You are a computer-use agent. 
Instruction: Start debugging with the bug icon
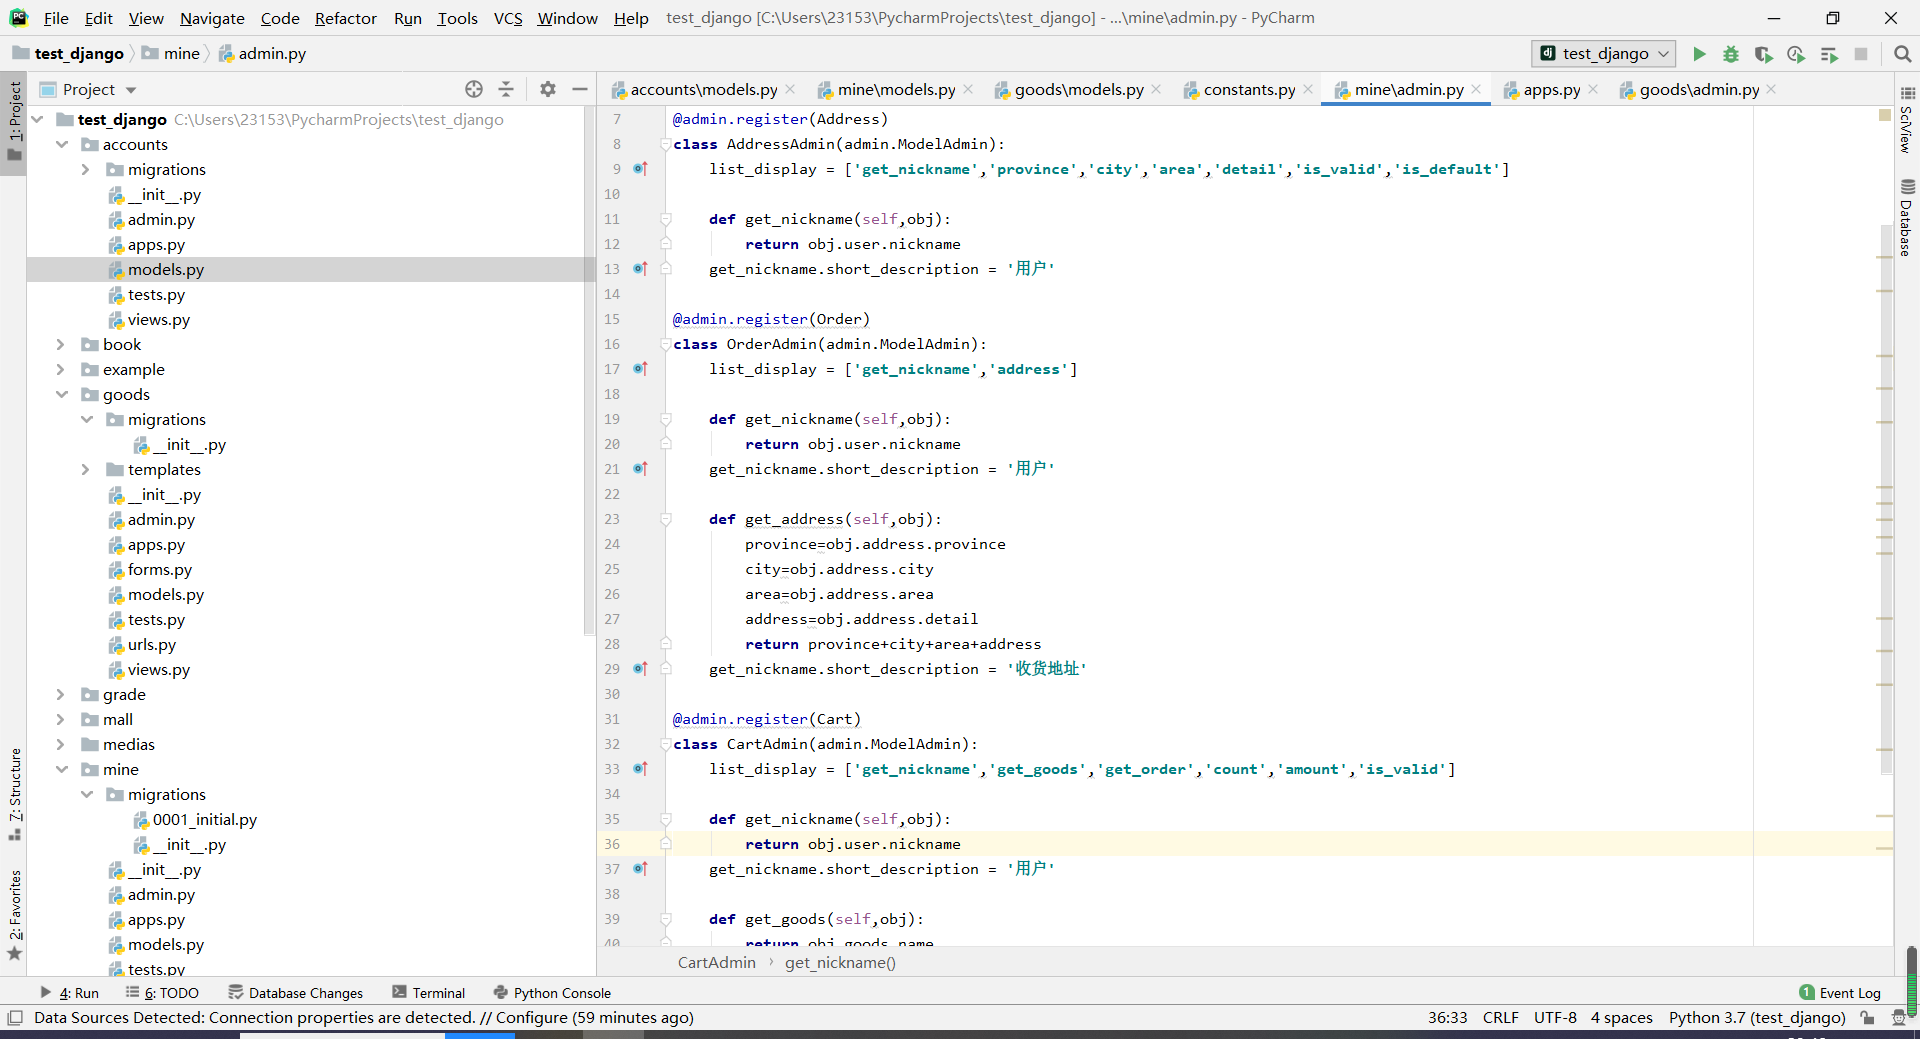point(1731,54)
